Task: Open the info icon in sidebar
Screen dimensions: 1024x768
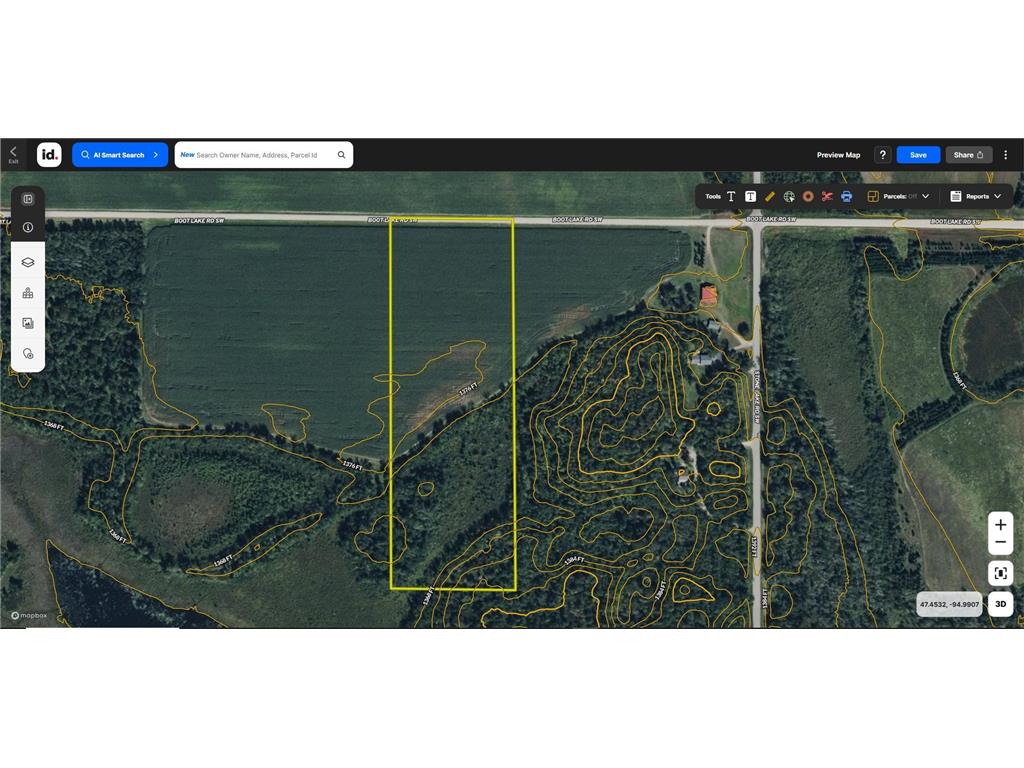Action: pyautogui.click(x=27, y=227)
